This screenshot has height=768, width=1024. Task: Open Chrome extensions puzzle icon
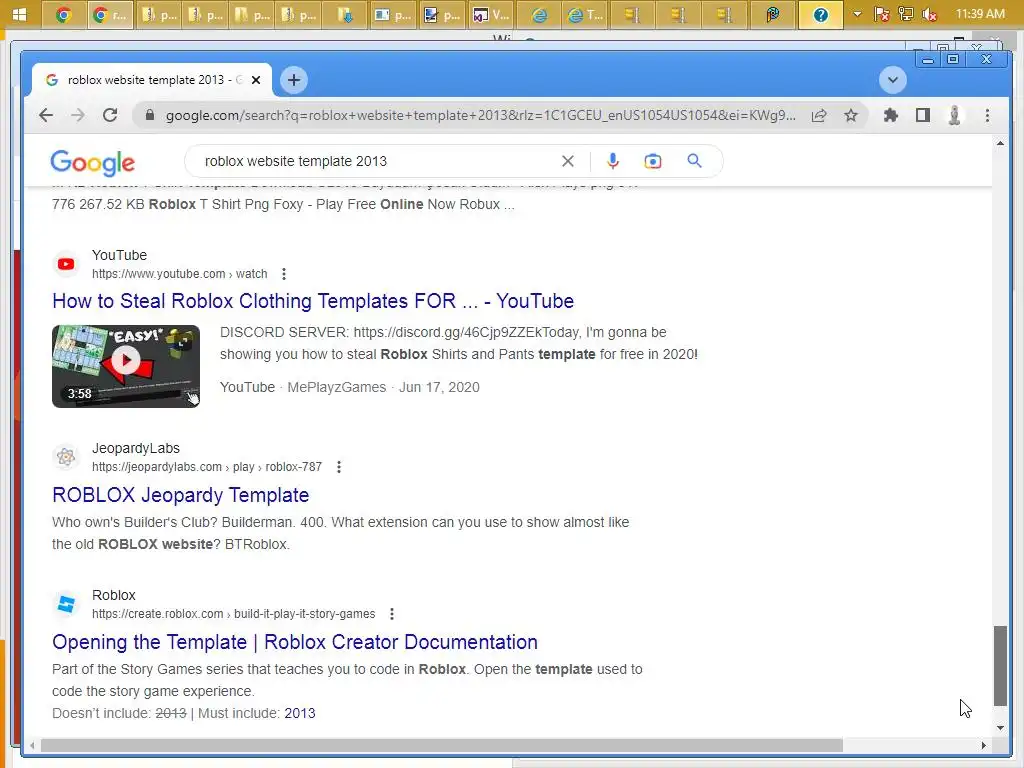890,116
